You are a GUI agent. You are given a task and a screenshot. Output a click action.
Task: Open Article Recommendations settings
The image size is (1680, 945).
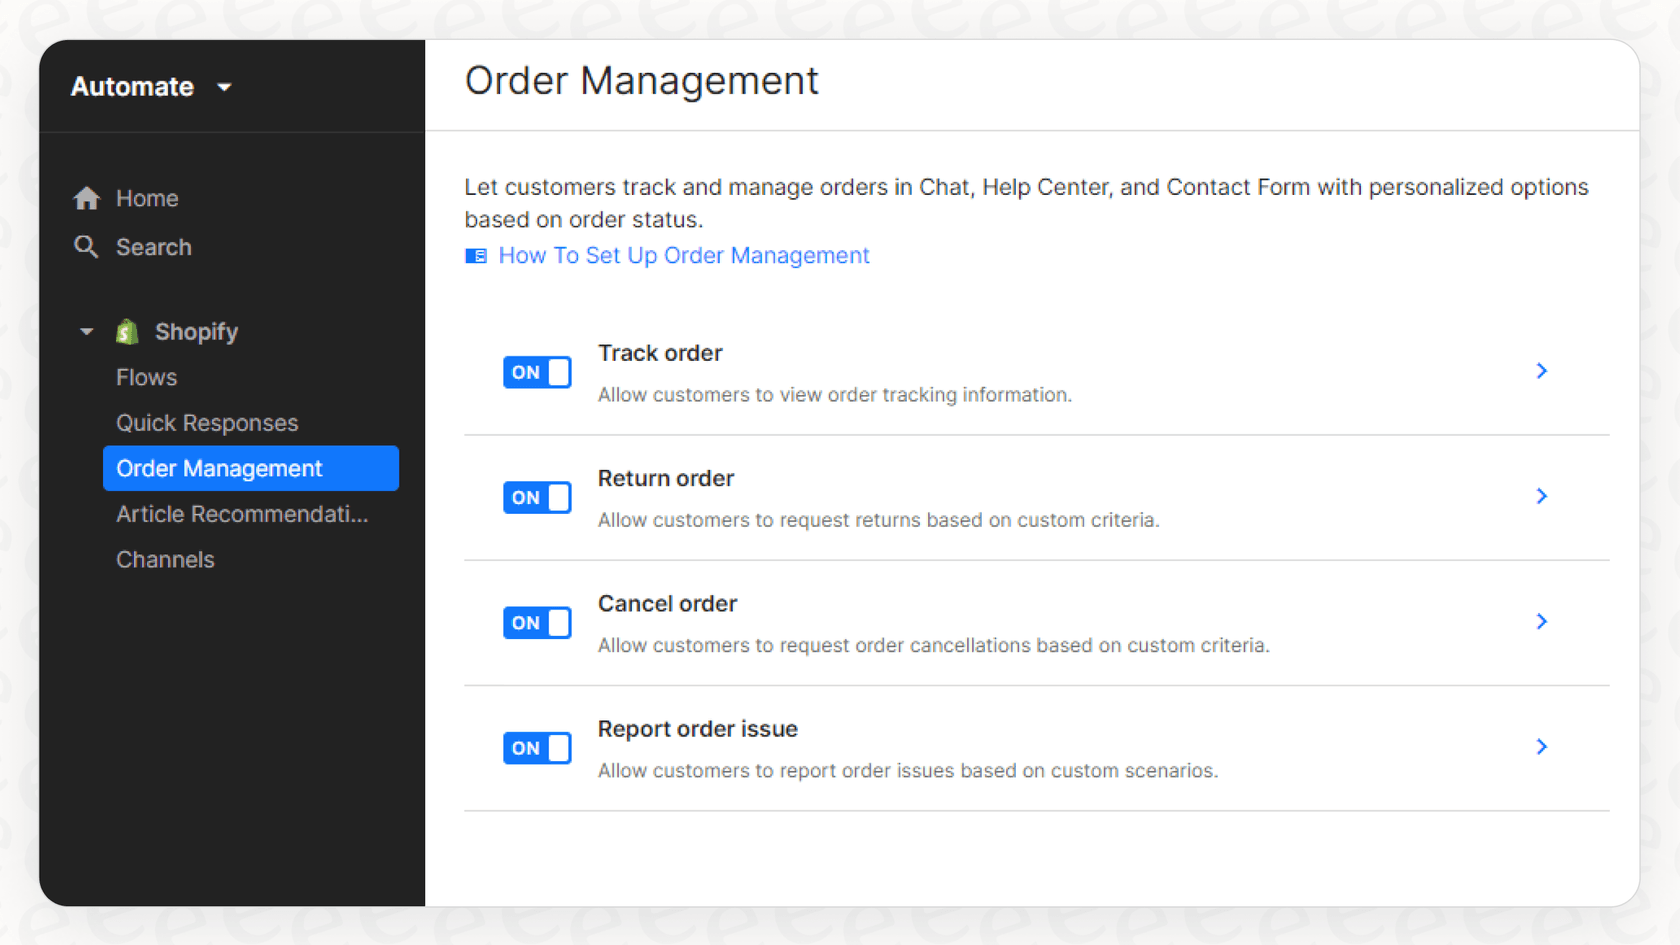tap(243, 514)
